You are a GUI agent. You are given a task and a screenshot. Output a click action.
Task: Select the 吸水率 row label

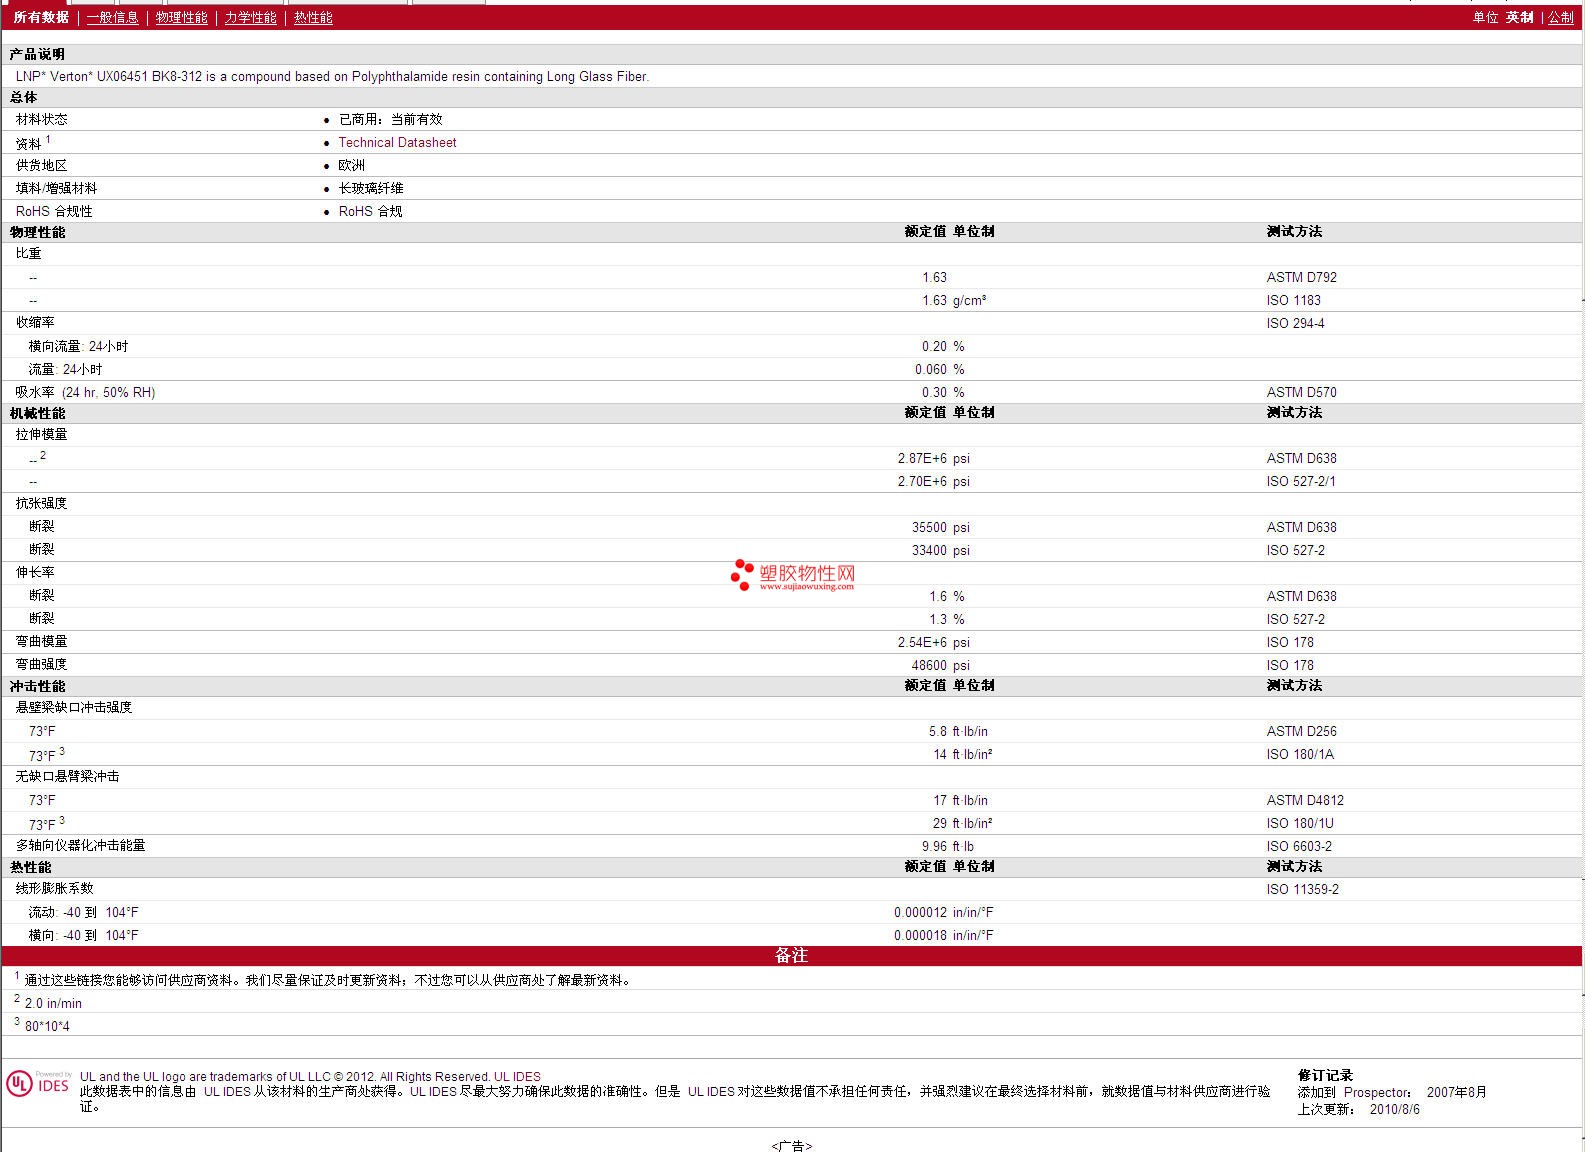point(85,392)
